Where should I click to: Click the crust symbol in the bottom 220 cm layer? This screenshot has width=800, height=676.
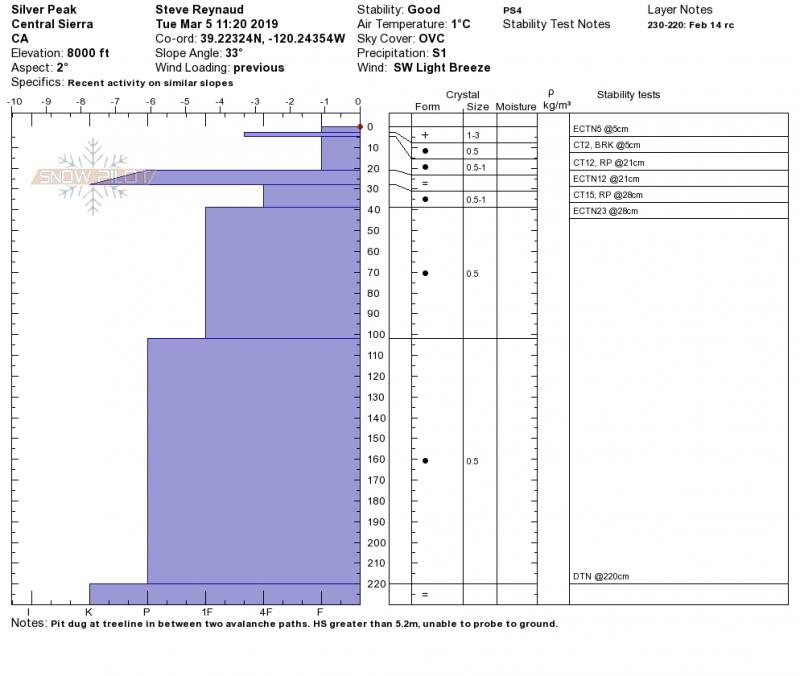[425, 595]
